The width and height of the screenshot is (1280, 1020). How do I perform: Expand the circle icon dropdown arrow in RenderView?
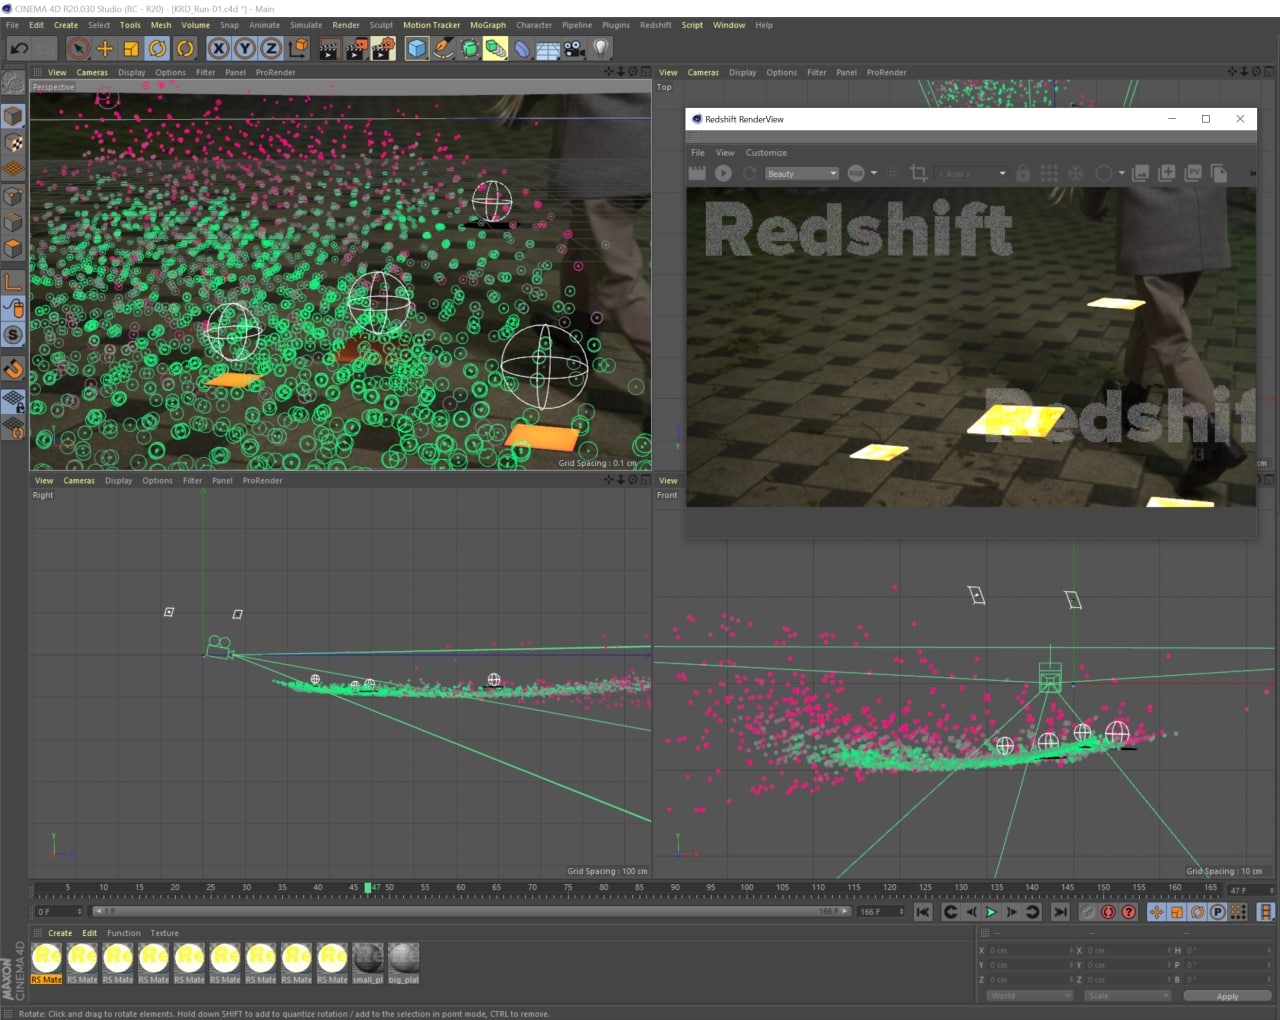[1122, 173]
